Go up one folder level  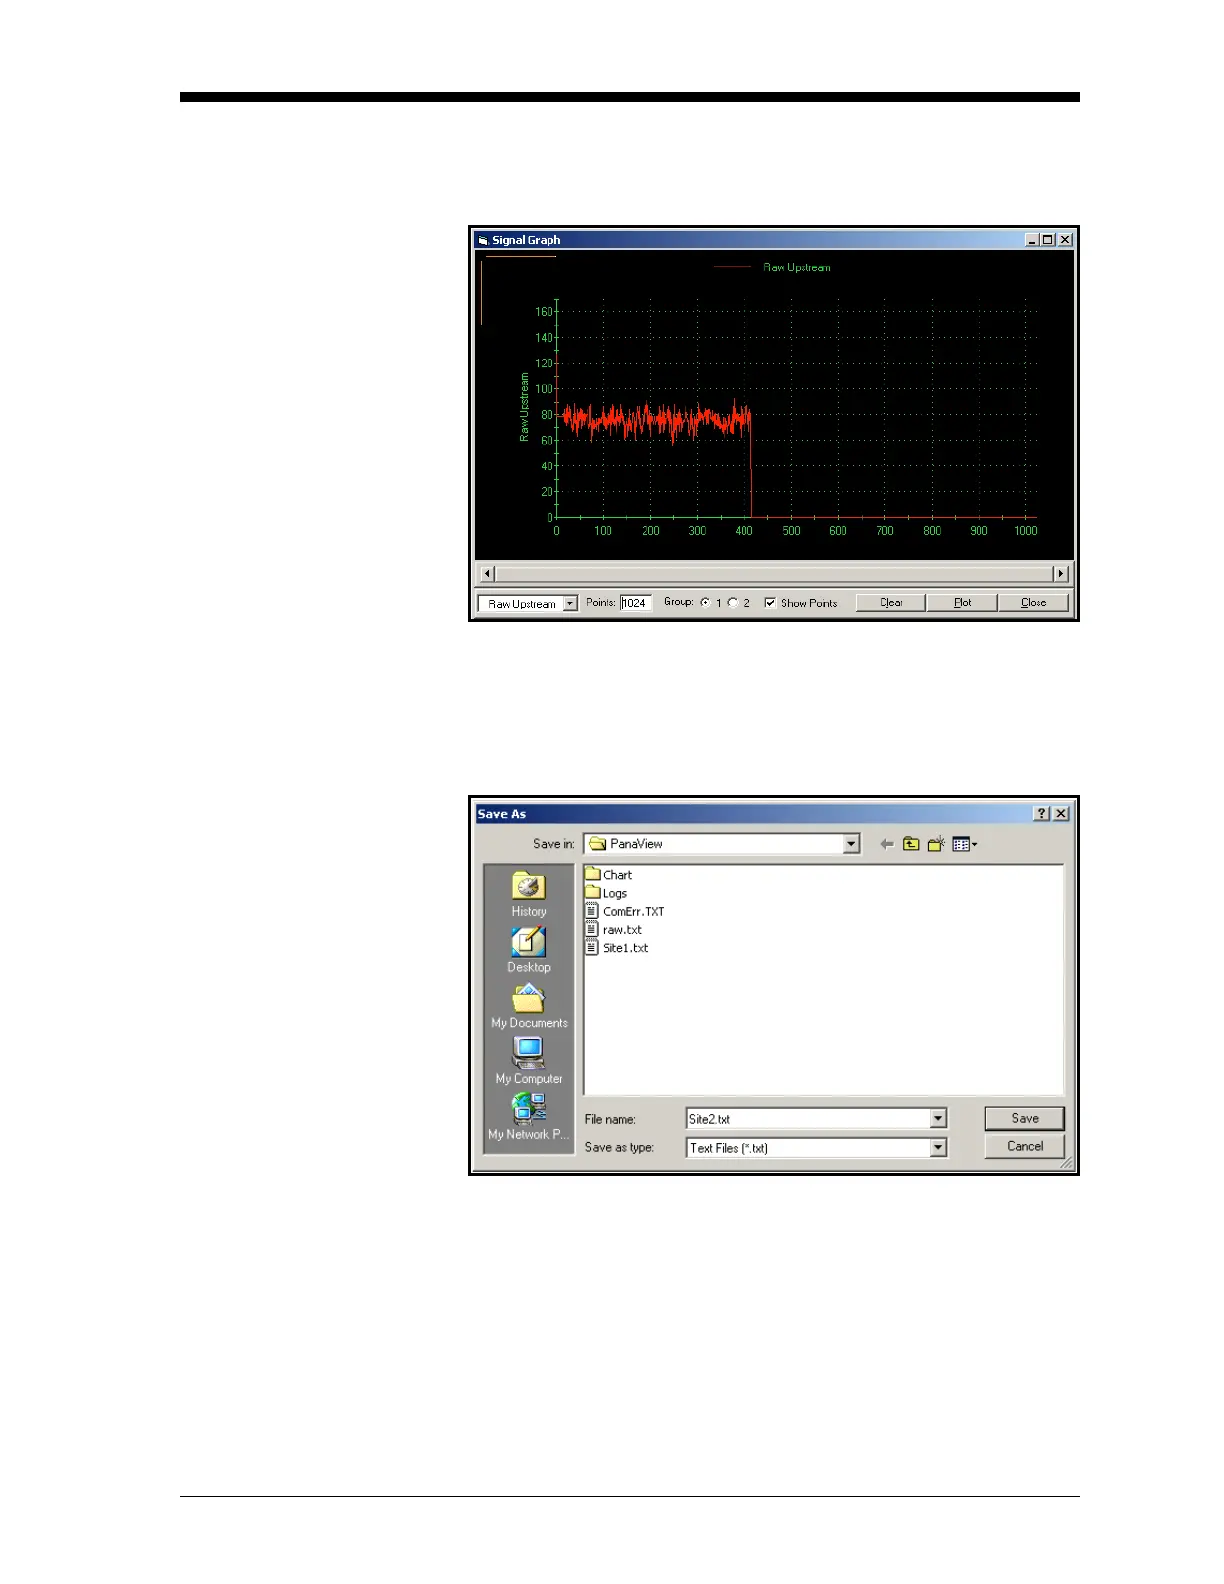pos(911,844)
